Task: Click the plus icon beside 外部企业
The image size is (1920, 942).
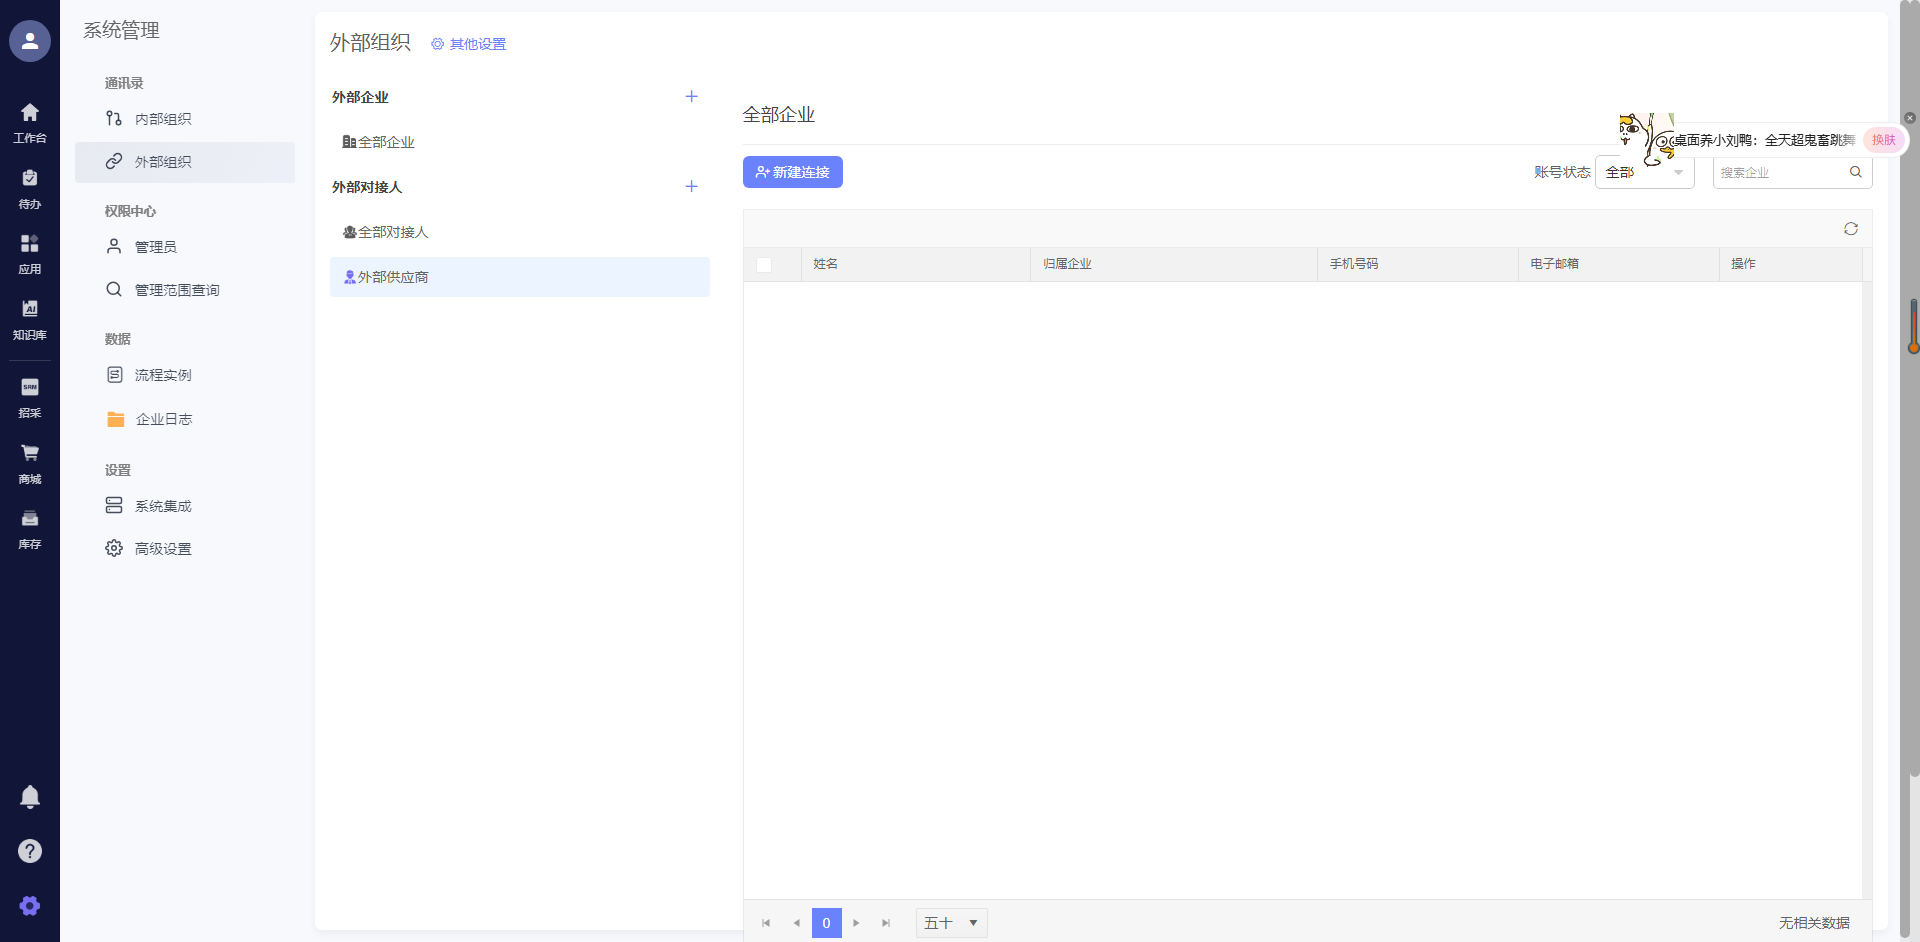Action: (691, 97)
